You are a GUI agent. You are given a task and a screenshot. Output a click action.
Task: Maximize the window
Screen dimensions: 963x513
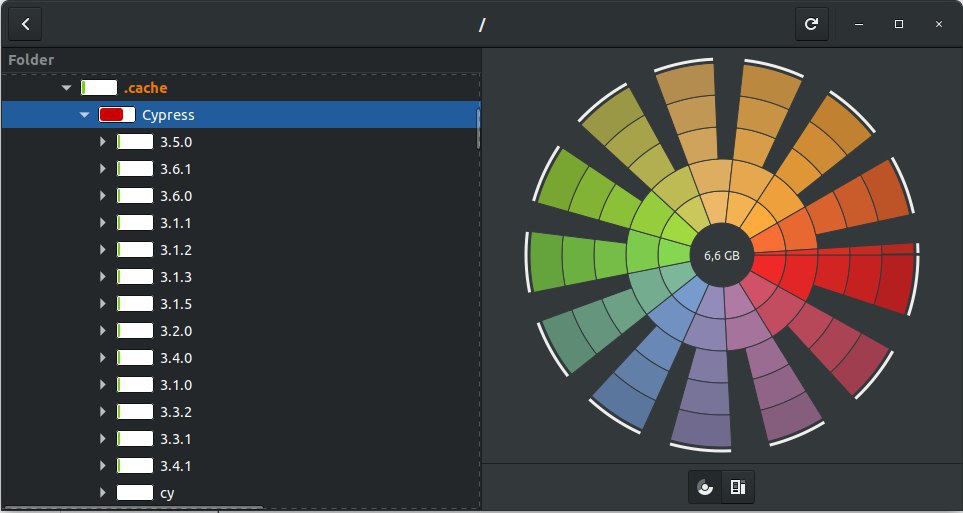tap(899, 24)
